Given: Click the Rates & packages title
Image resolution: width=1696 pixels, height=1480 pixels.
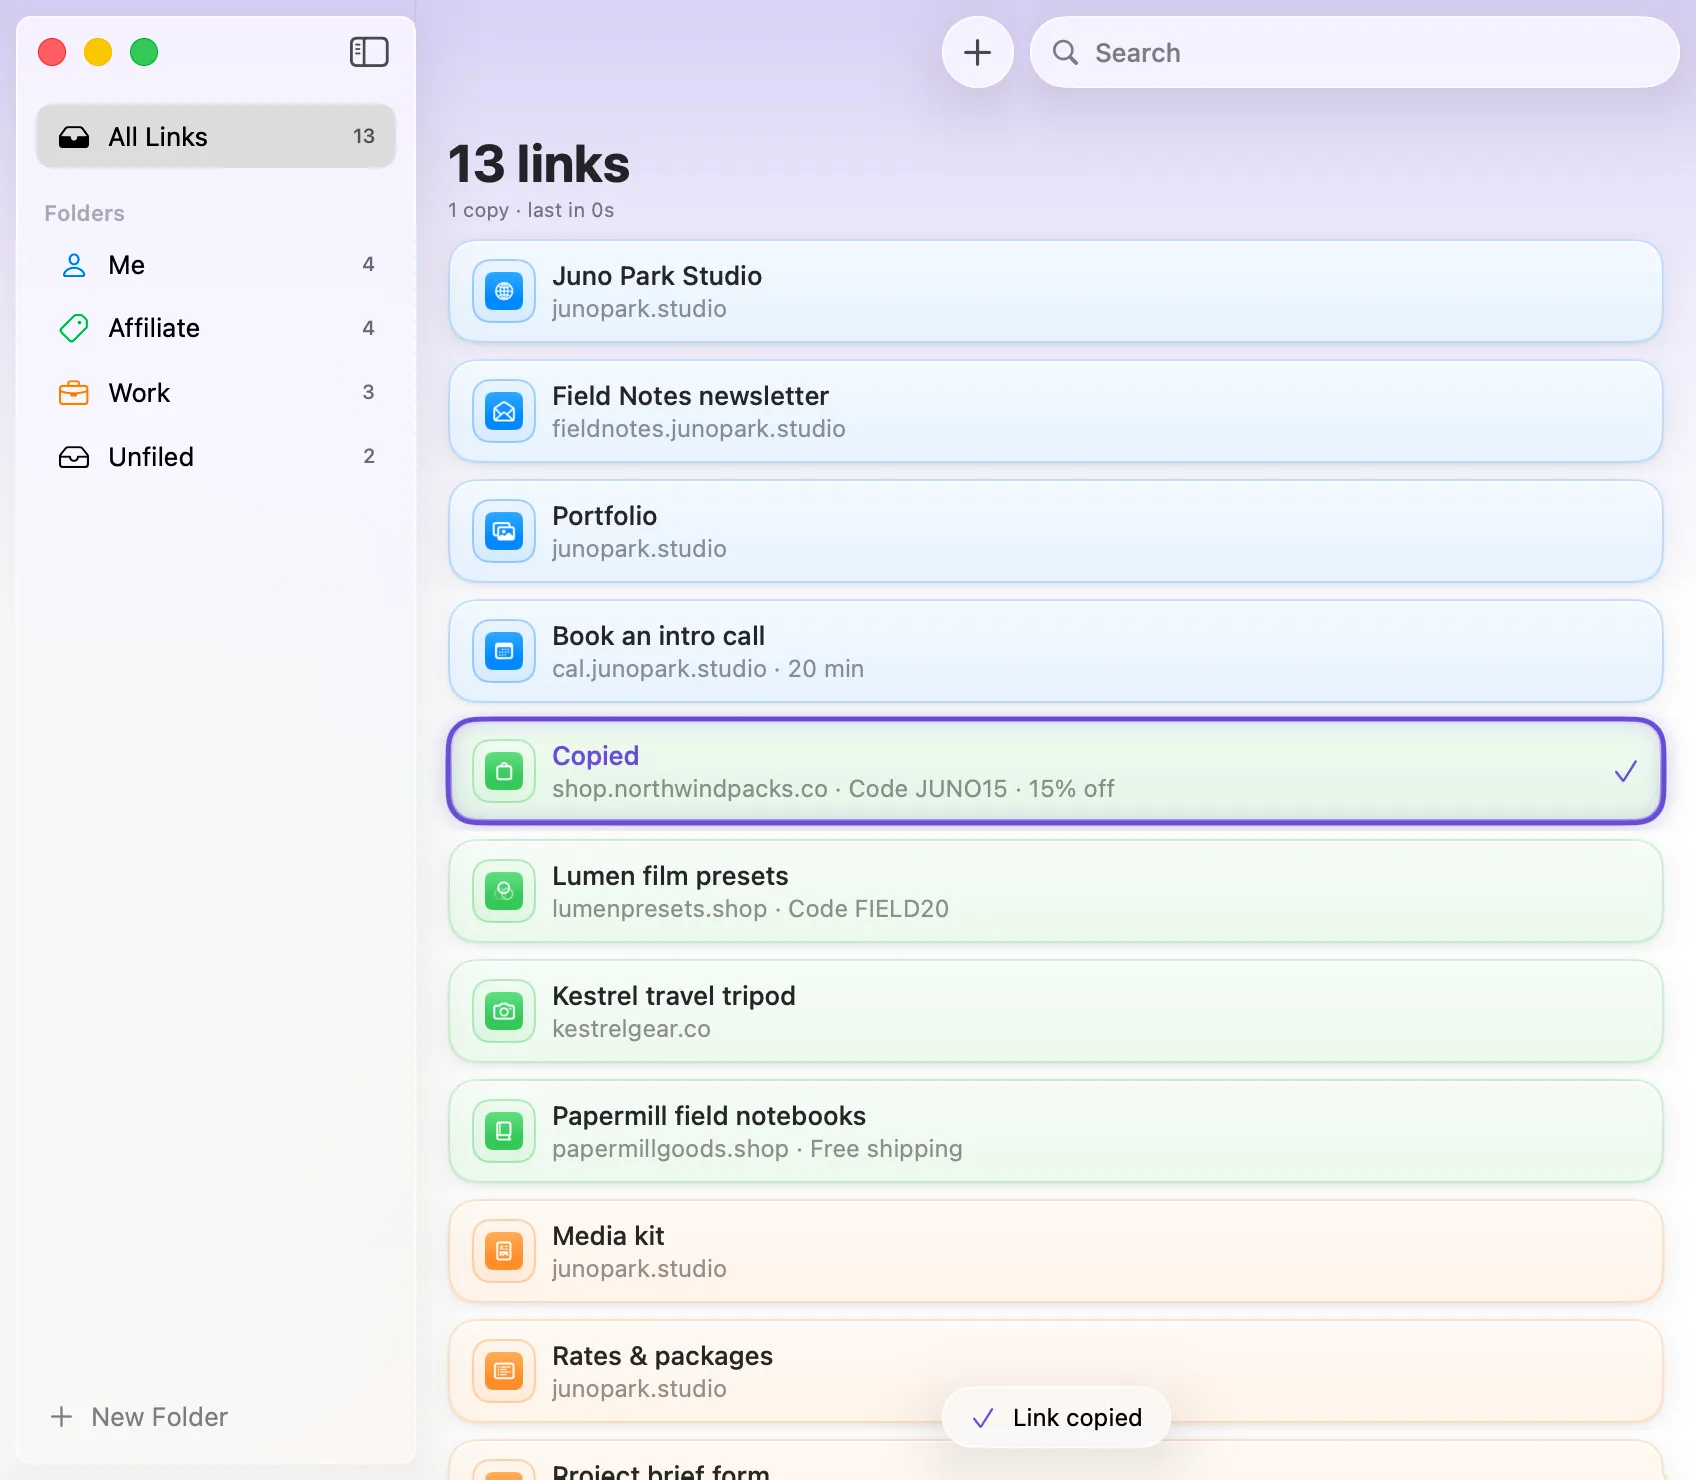Looking at the screenshot, I should [x=662, y=1356].
